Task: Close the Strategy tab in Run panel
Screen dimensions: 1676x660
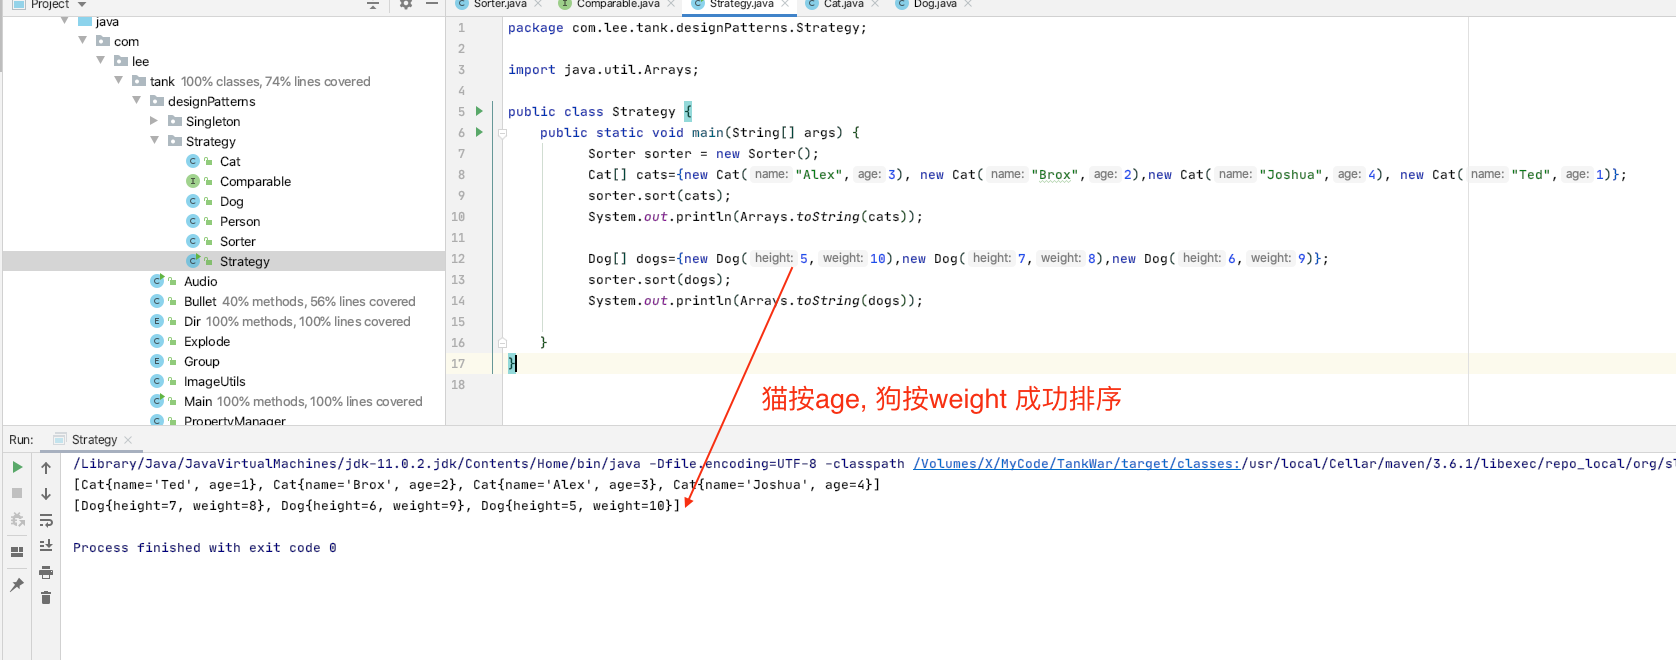Action: 128,440
